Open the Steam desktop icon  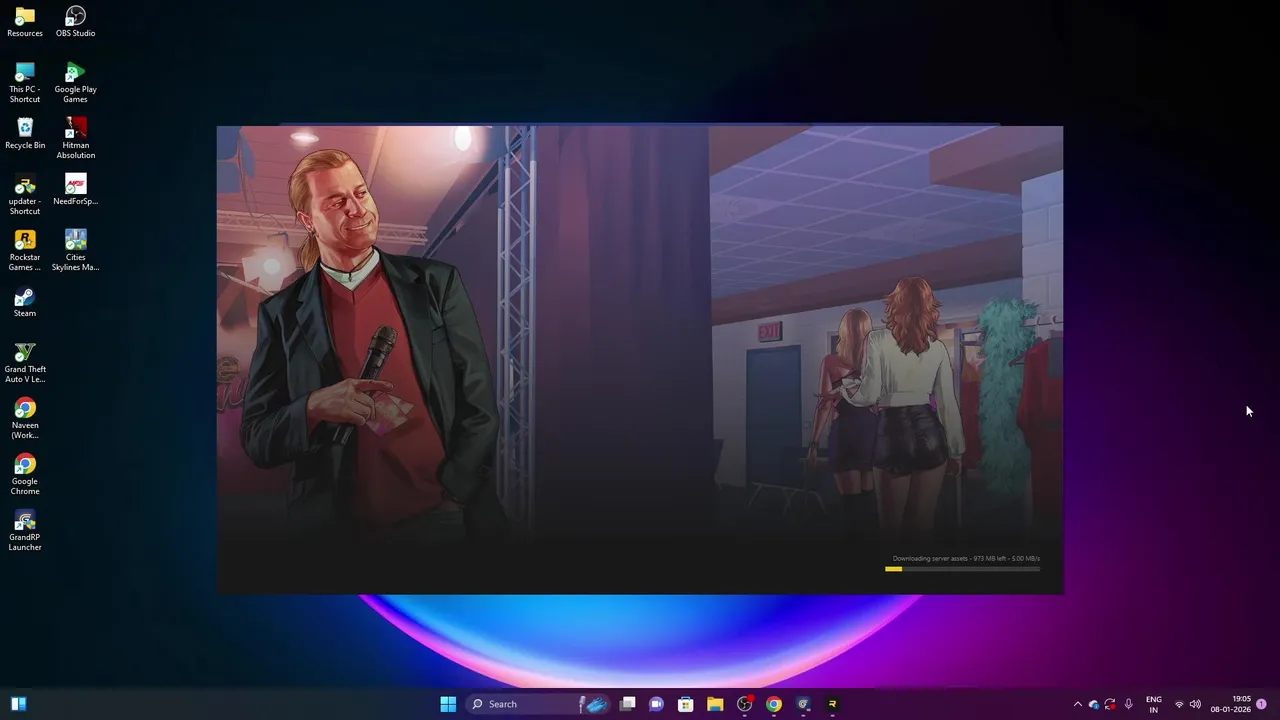point(25,302)
